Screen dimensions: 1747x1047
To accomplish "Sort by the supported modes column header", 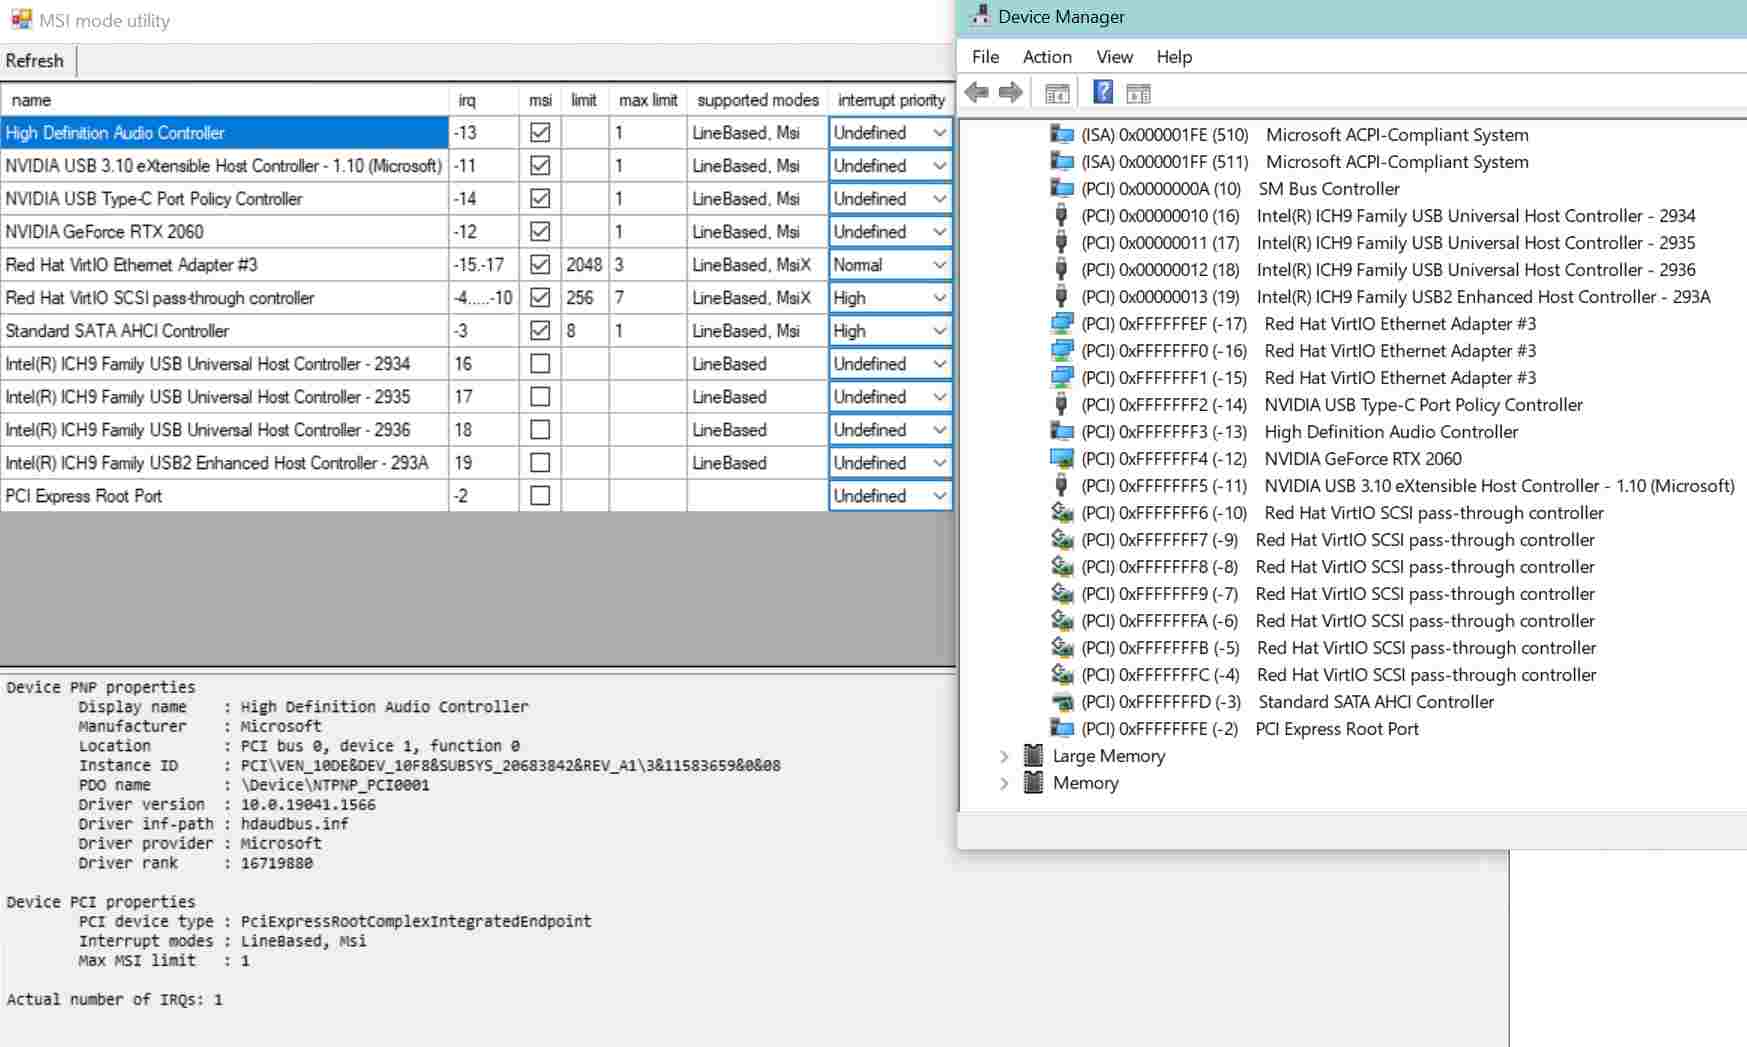I will (758, 100).
